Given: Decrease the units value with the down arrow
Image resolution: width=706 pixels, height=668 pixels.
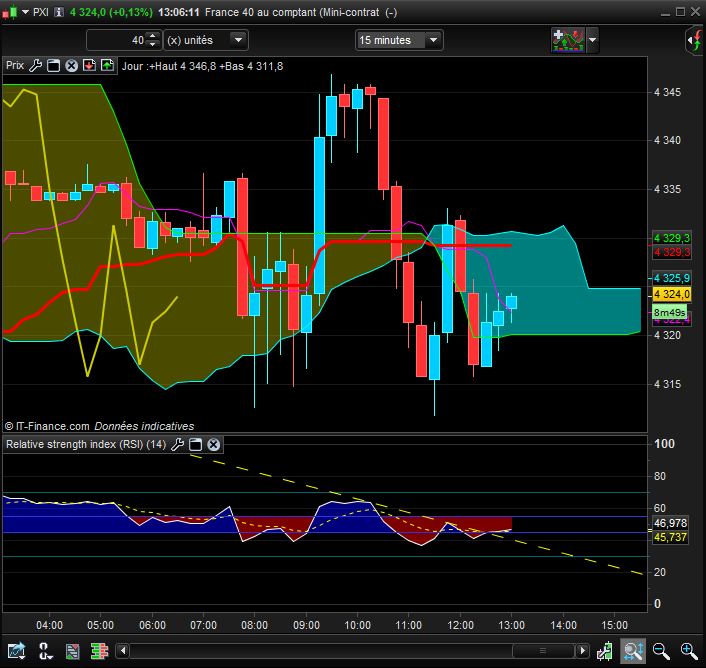Looking at the screenshot, I should 153,45.
